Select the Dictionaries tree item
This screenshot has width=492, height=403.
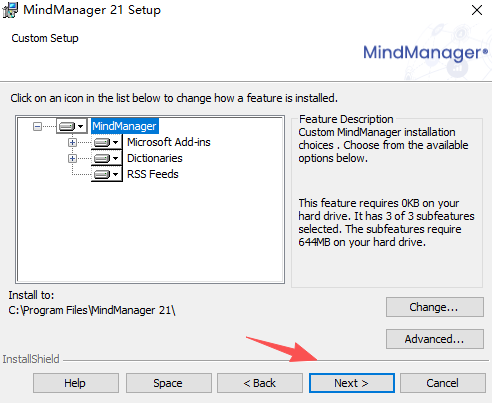coord(155,158)
